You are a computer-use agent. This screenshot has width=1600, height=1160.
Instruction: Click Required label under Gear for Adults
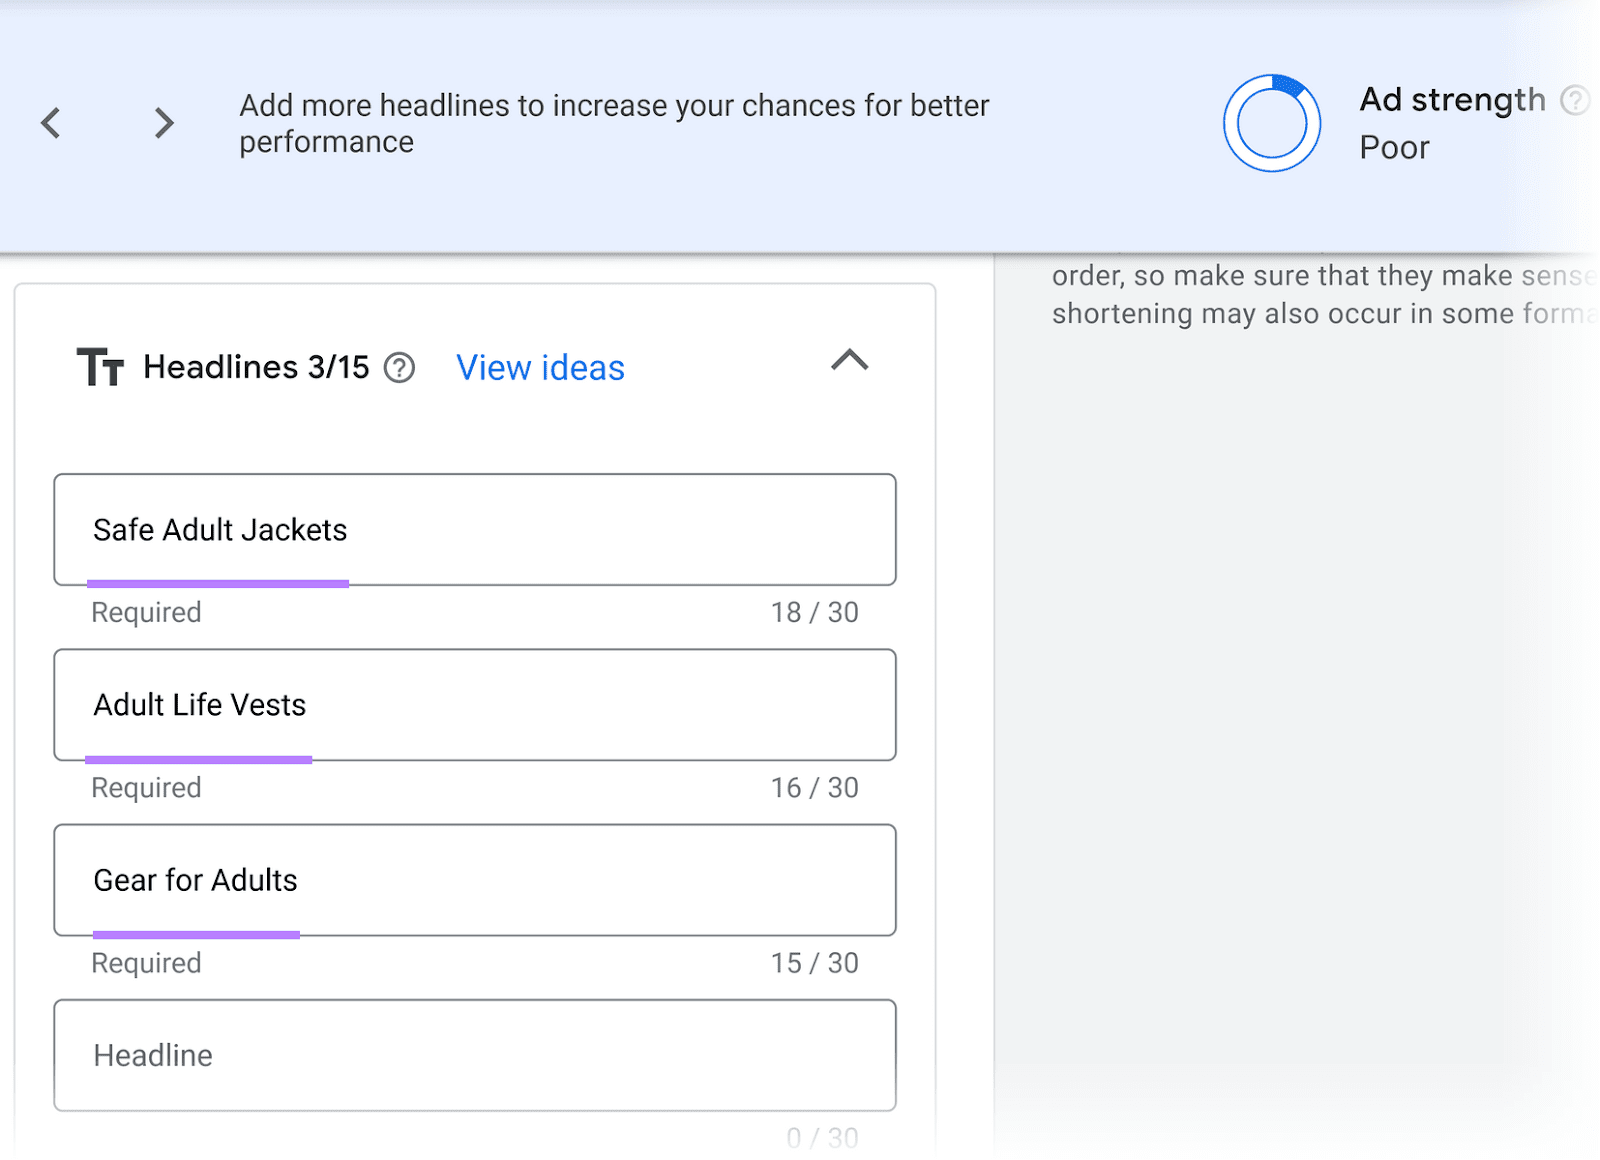(146, 963)
